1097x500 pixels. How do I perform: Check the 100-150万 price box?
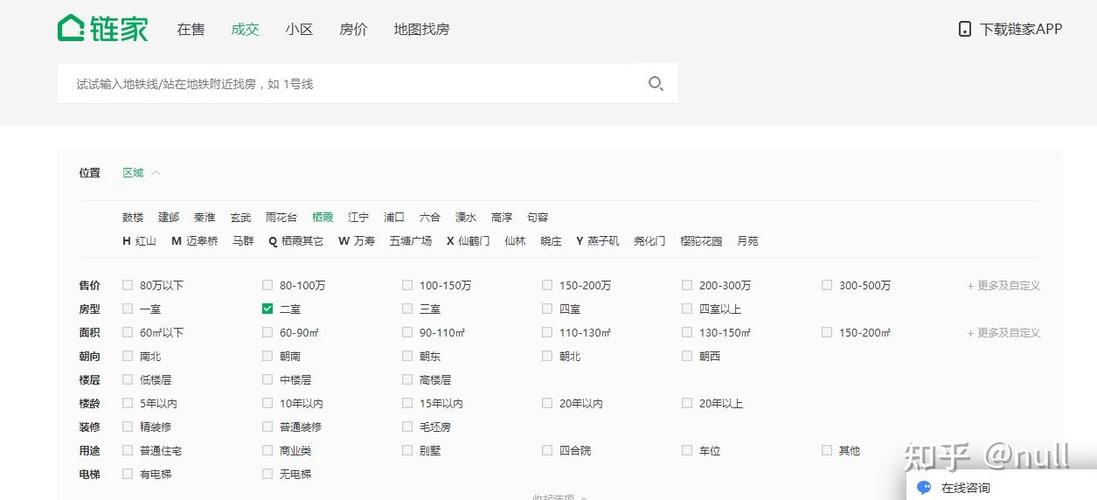pos(407,285)
